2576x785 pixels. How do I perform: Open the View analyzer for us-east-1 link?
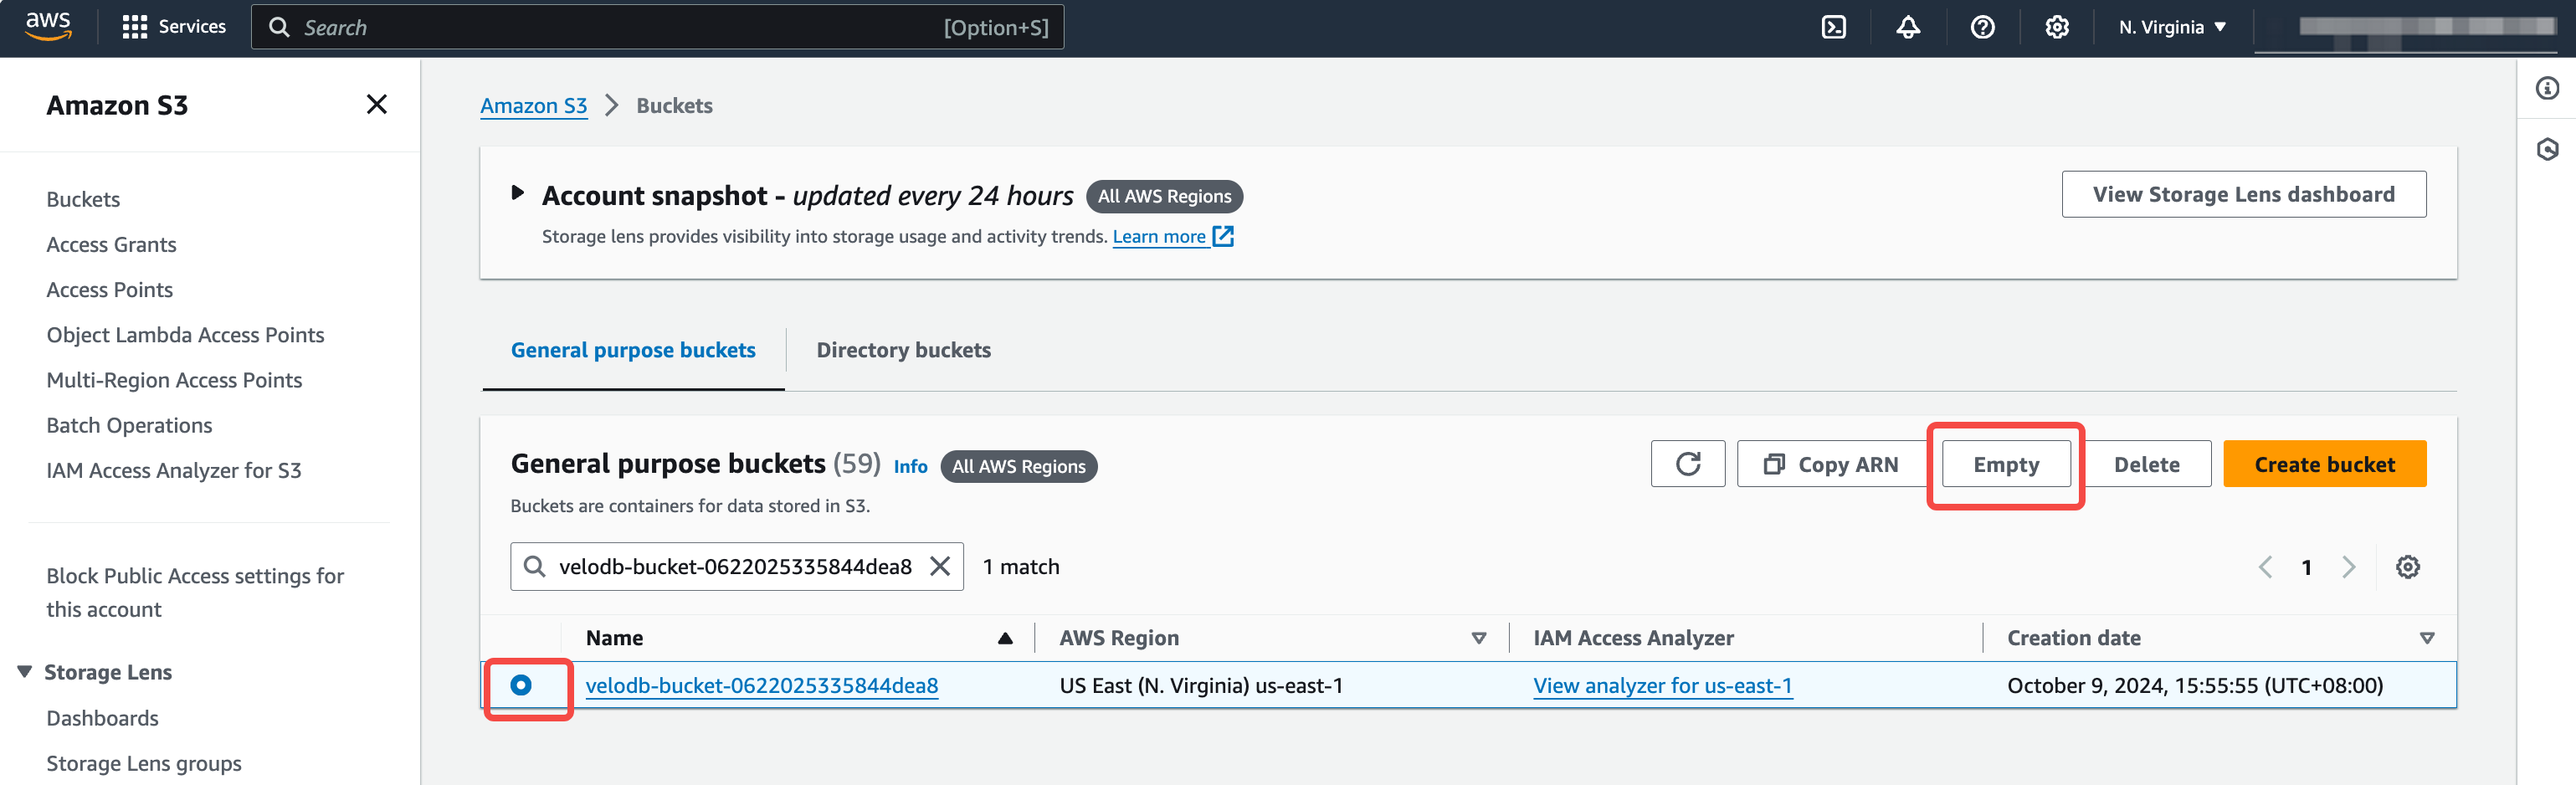[x=1662, y=686]
